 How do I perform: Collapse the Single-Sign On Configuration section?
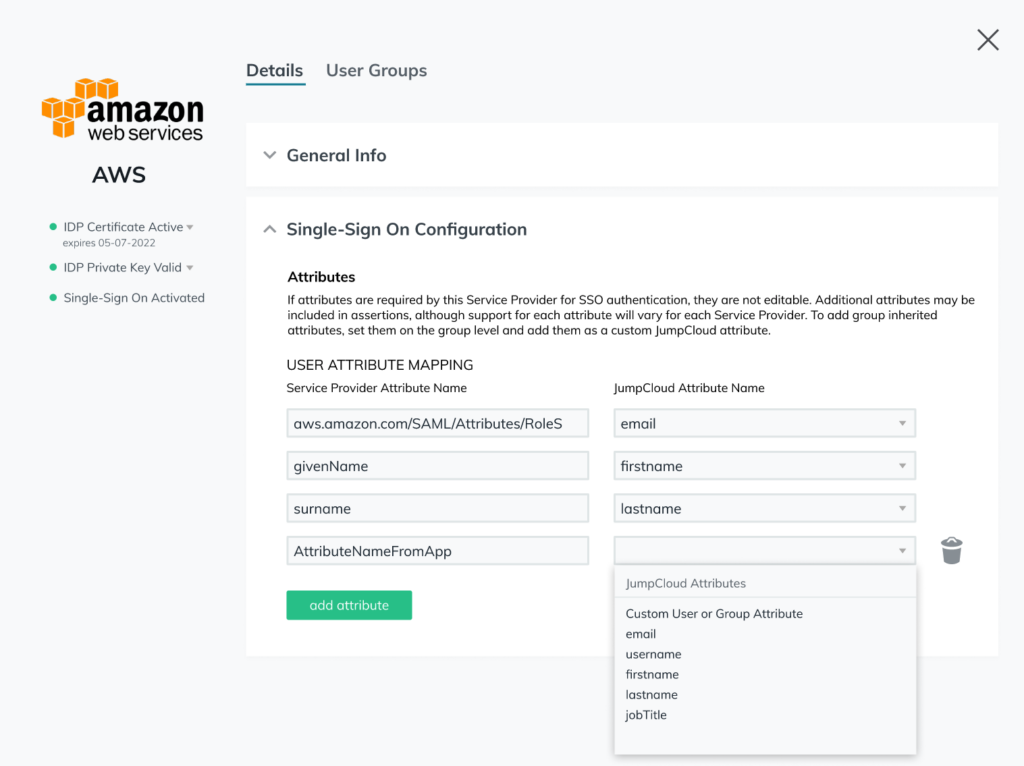(x=269, y=229)
